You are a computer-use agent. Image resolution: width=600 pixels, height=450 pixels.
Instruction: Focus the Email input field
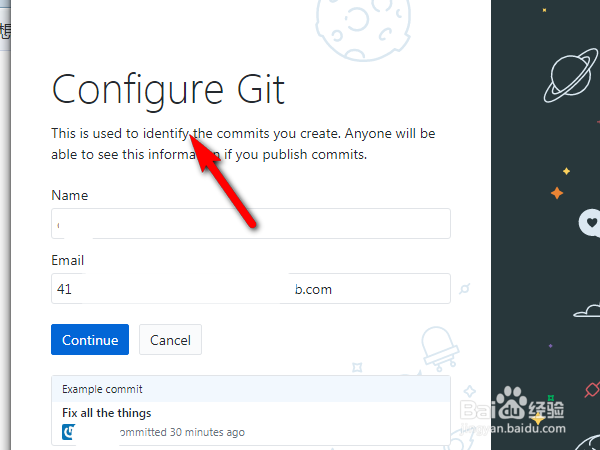(x=250, y=289)
